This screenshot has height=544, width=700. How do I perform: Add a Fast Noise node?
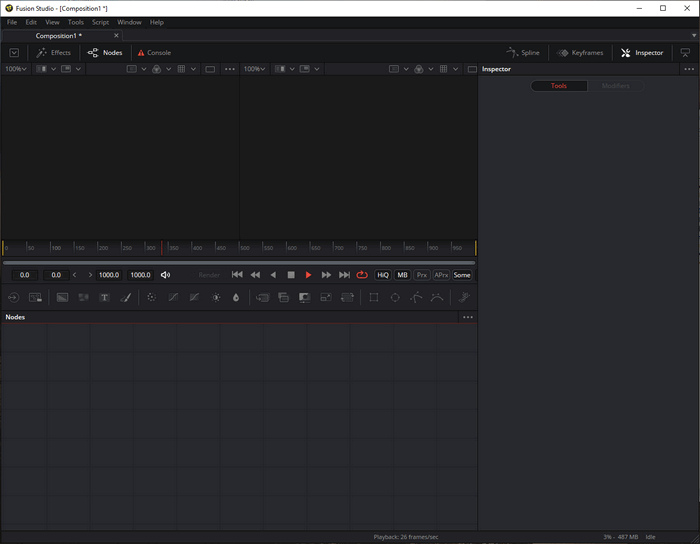(x=83, y=297)
